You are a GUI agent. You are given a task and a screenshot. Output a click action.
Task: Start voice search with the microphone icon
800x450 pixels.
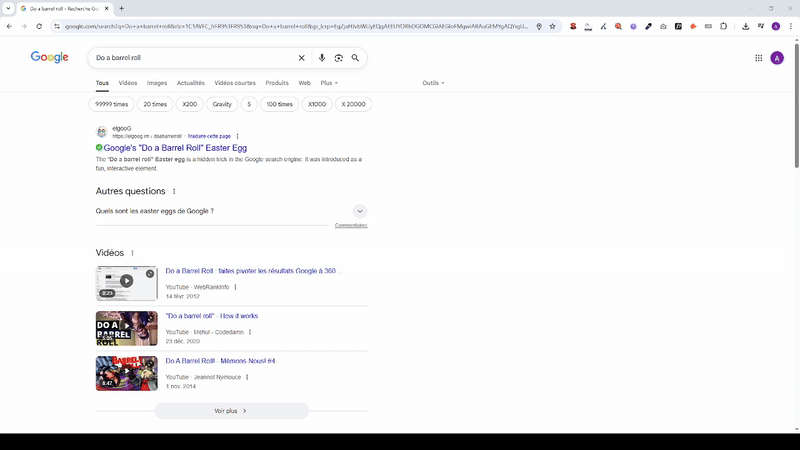[322, 58]
